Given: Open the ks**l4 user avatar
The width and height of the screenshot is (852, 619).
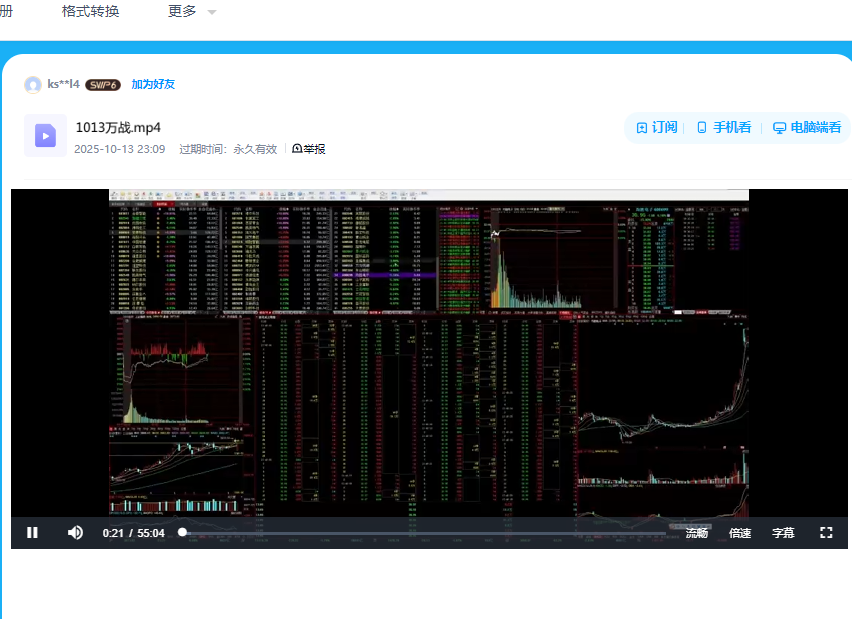Looking at the screenshot, I should 33,85.
